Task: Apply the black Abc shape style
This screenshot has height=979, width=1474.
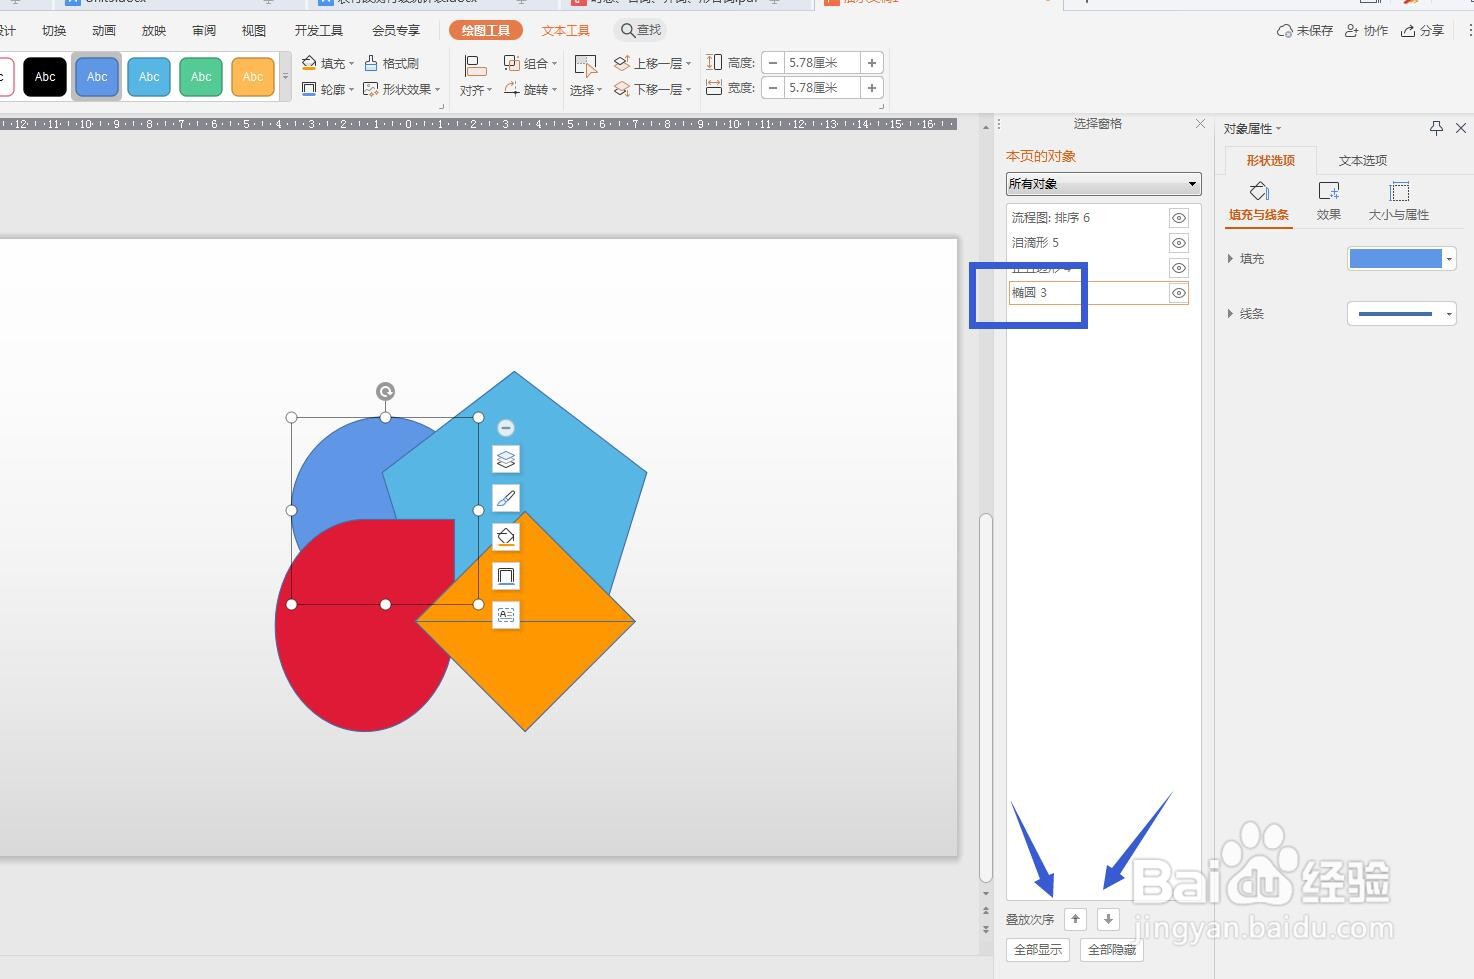Action: [x=45, y=77]
